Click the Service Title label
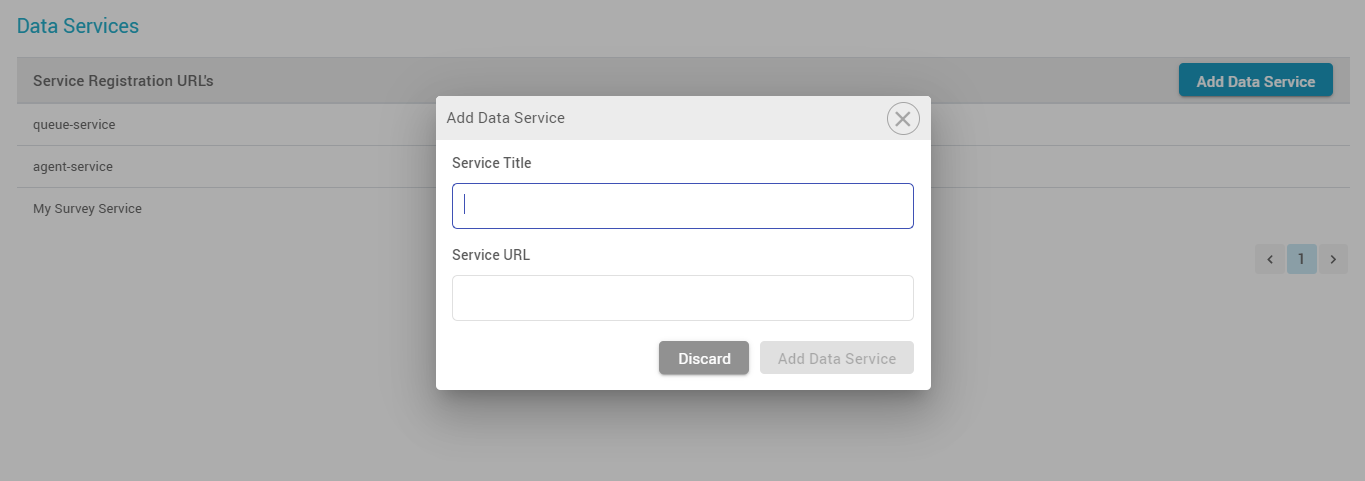Viewport: 1365px width, 481px height. click(492, 163)
